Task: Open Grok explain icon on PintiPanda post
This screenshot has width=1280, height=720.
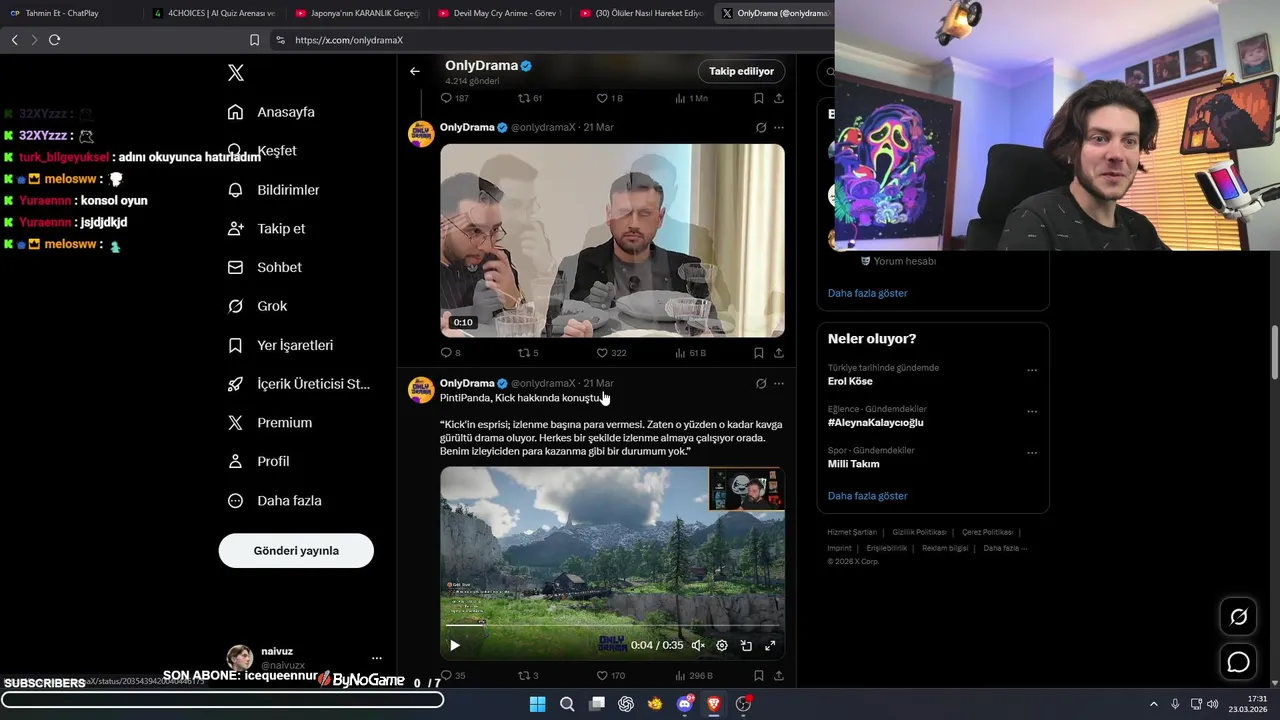Action: pos(761,383)
